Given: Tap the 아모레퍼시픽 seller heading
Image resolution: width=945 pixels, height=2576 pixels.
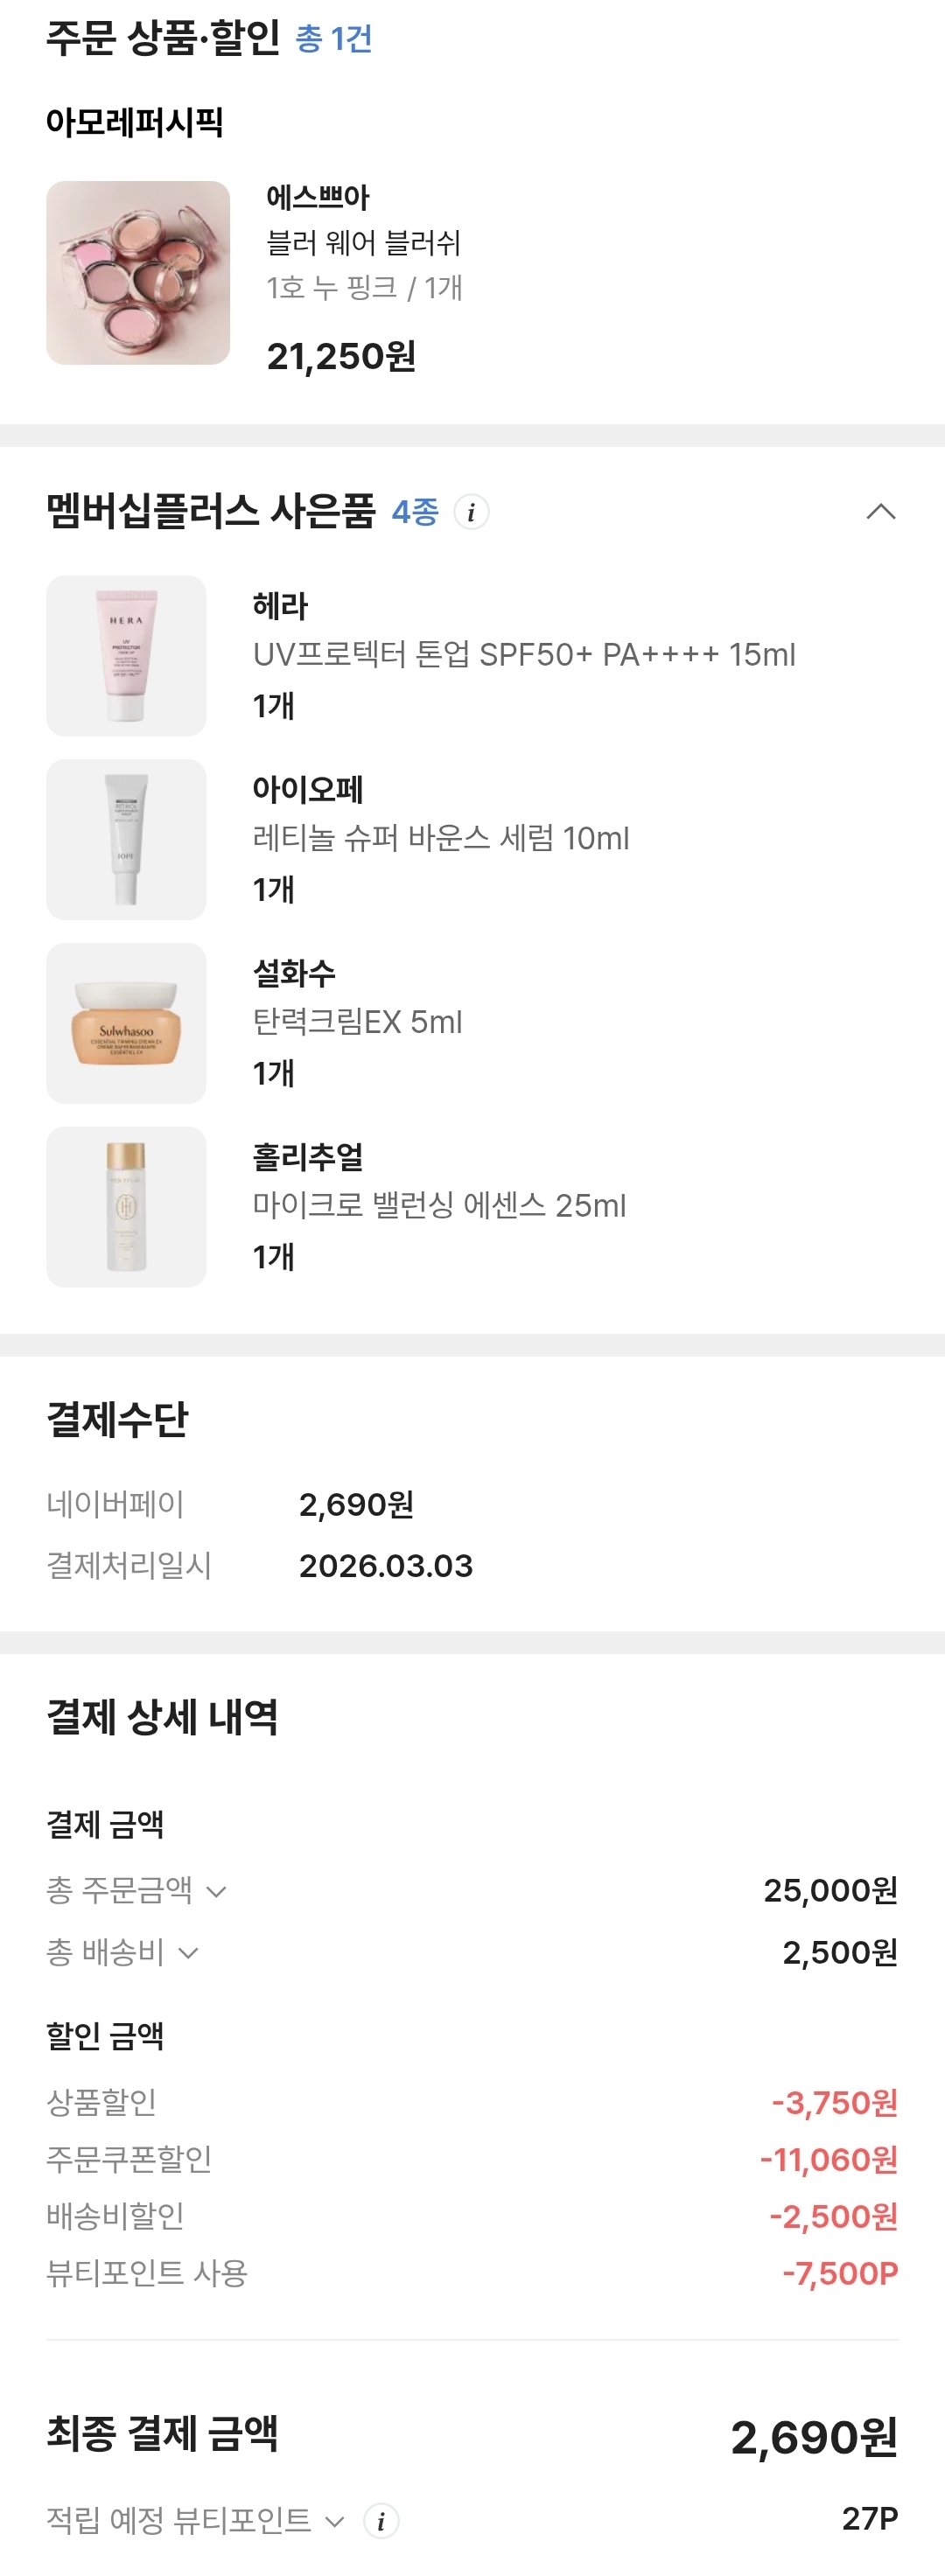Looking at the screenshot, I should [x=134, y=122].
